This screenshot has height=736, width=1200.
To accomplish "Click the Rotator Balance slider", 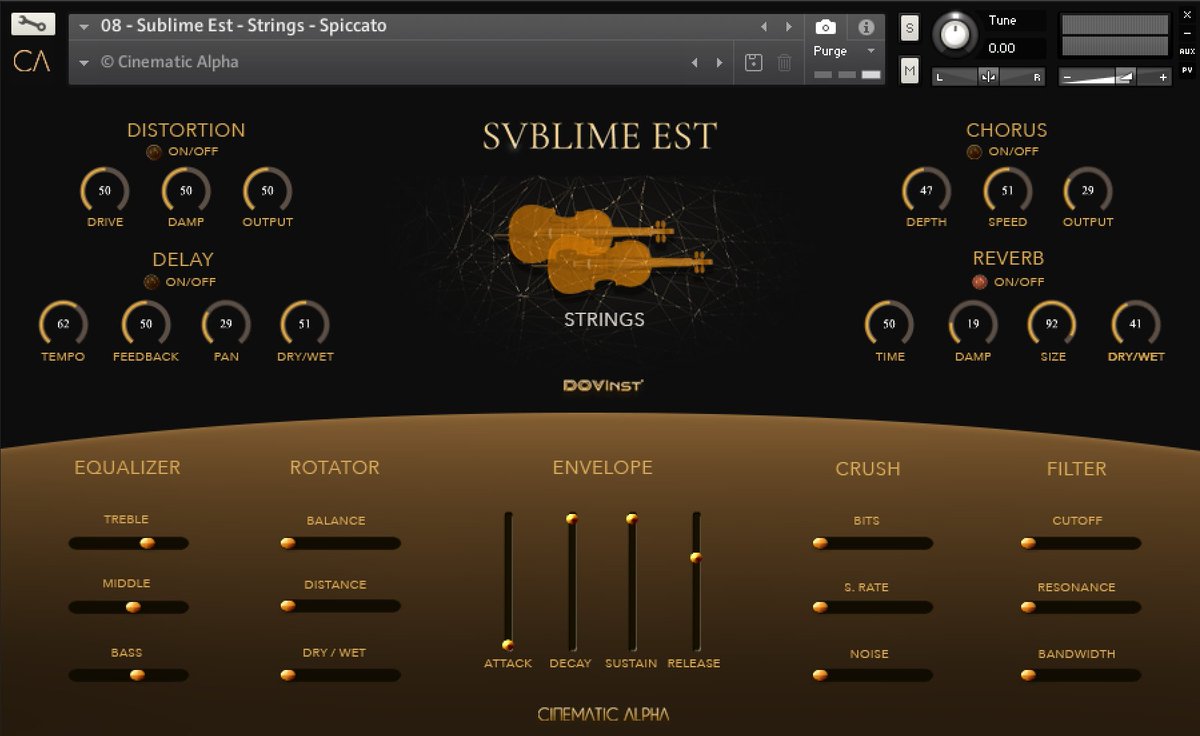I will coord(340,543).
